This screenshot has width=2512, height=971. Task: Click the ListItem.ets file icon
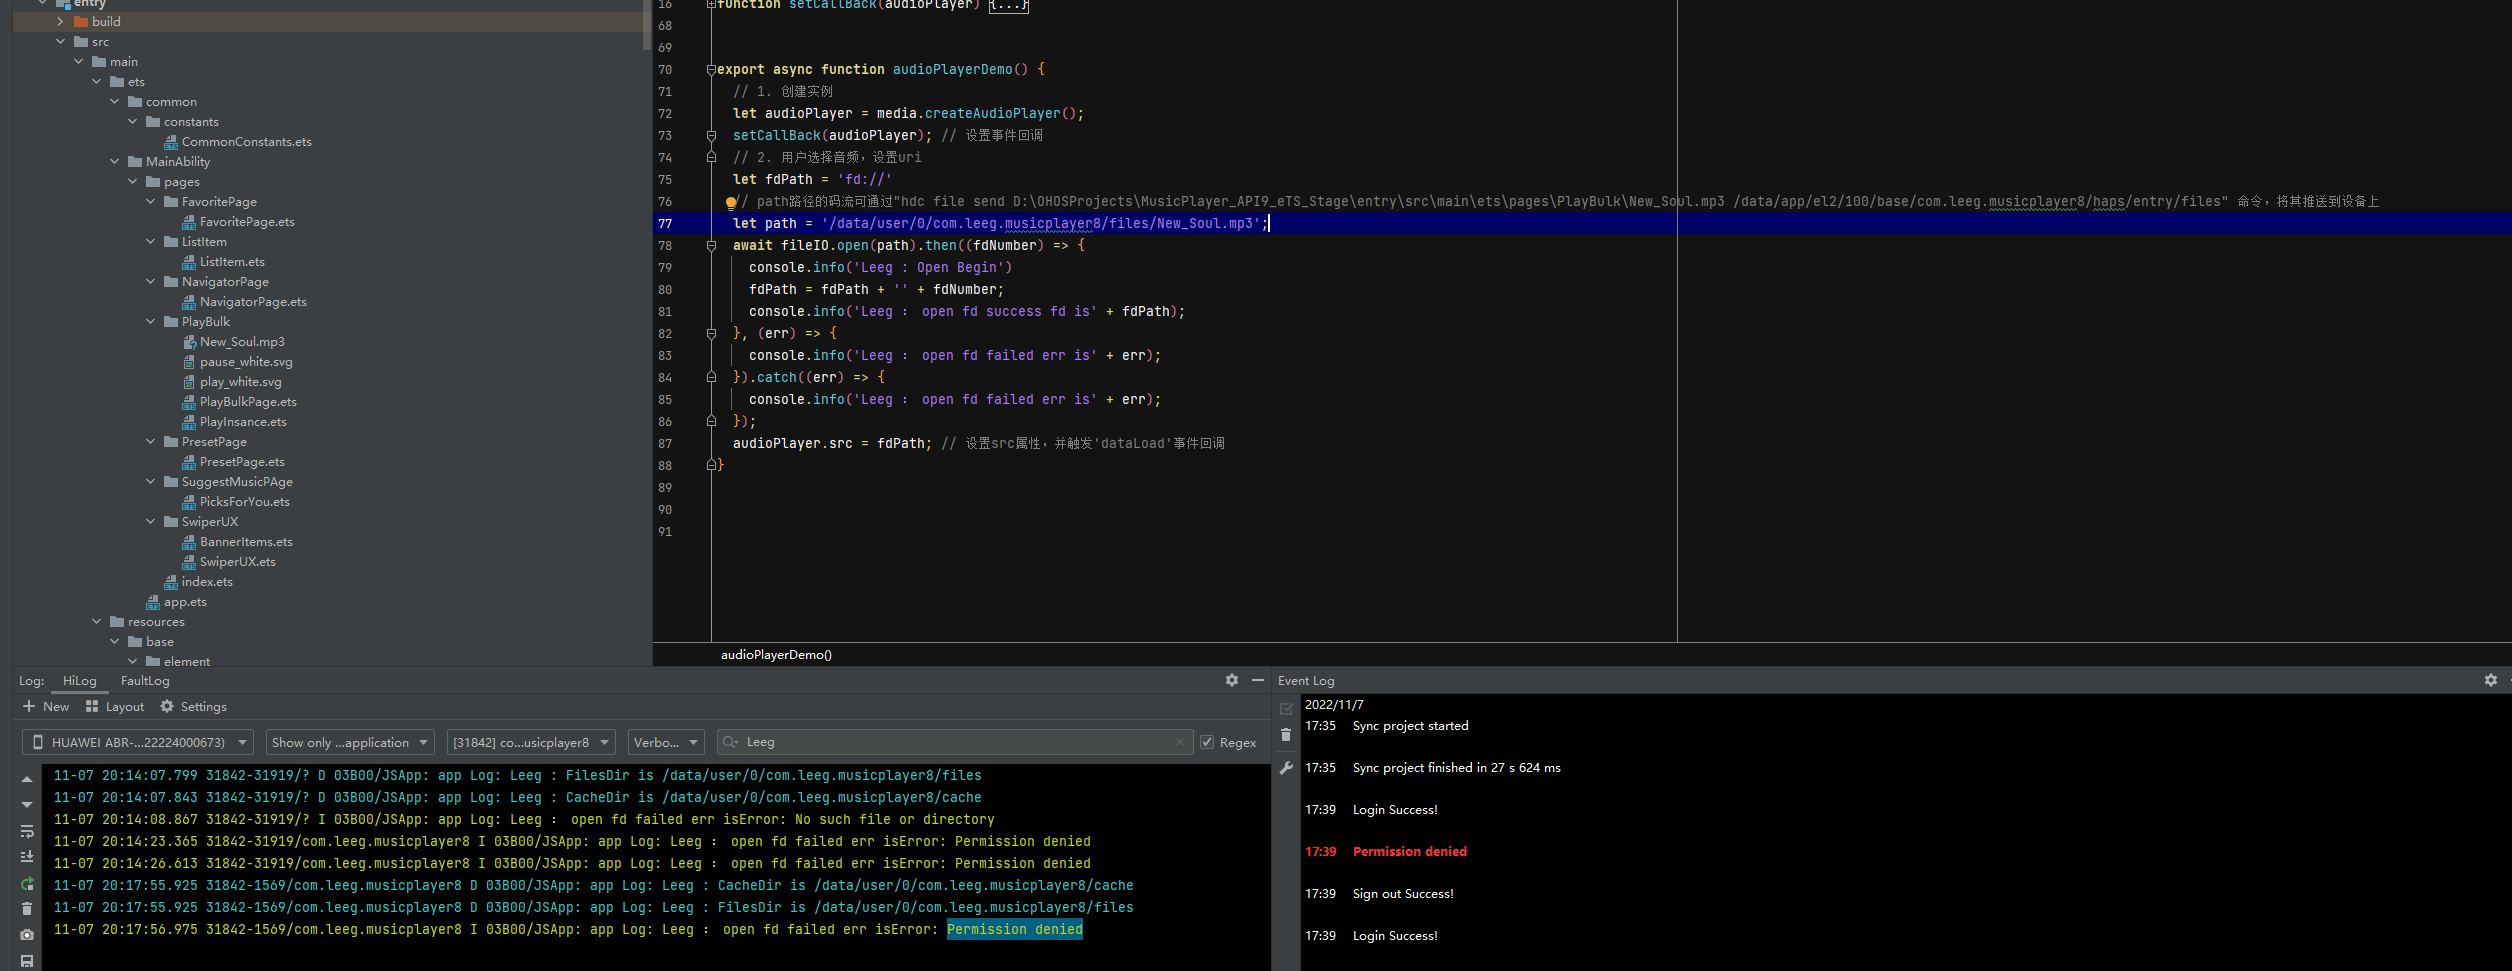coord(188,262)
